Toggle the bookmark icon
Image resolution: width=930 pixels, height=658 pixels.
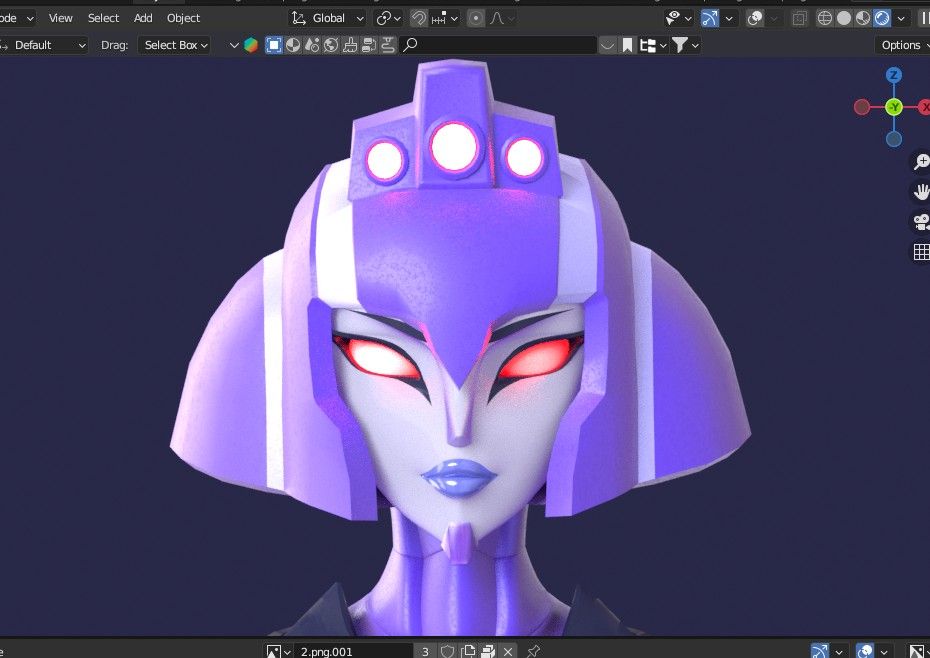point(628,45)
